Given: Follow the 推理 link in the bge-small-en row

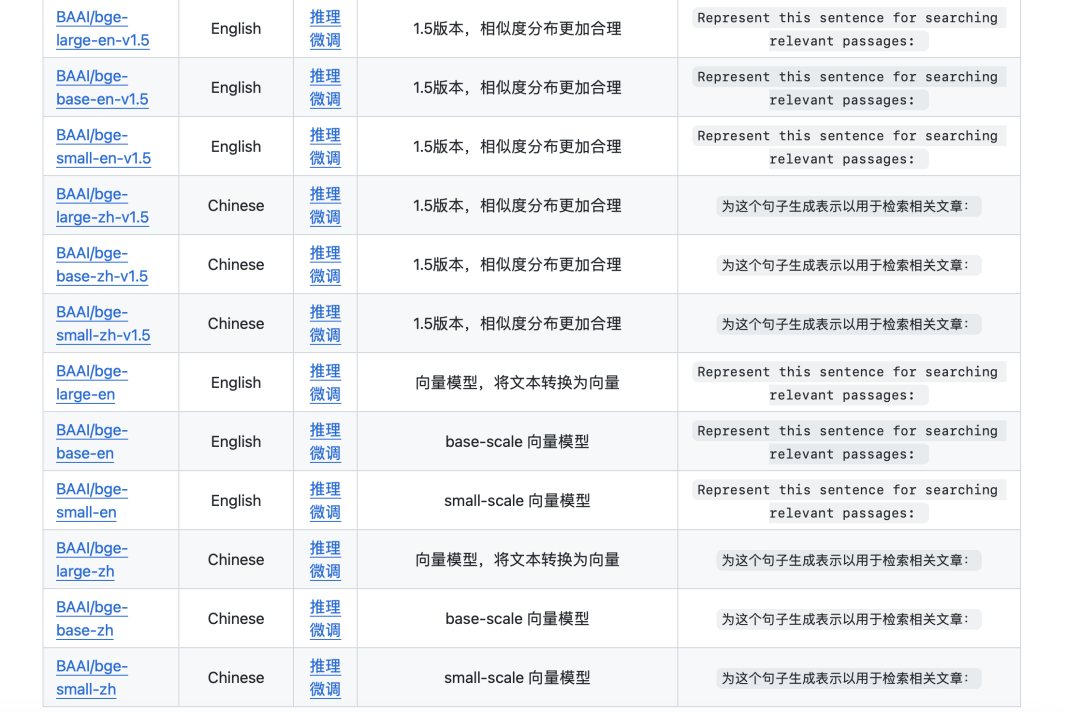Looking at the screenshot, I should [325, 489].
